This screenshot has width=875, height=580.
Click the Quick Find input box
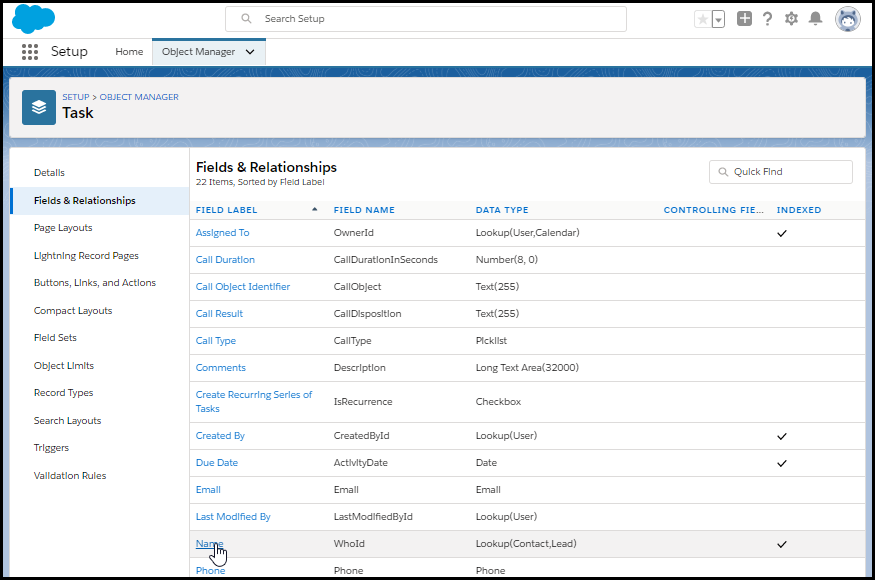(x=781, y=172)
